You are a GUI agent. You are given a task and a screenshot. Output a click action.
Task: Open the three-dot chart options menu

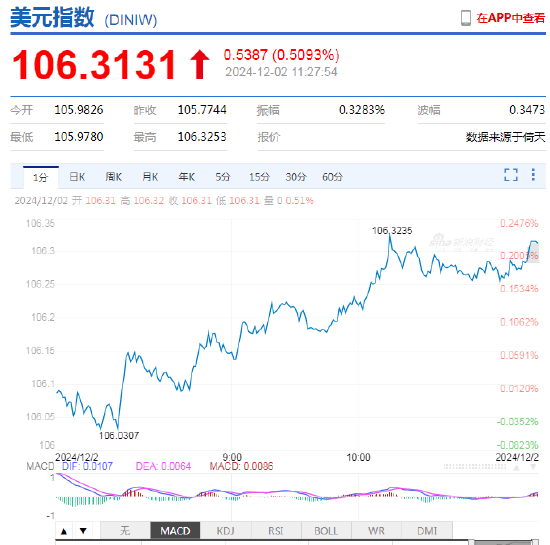pyautogui.click(x=533, y=175)
